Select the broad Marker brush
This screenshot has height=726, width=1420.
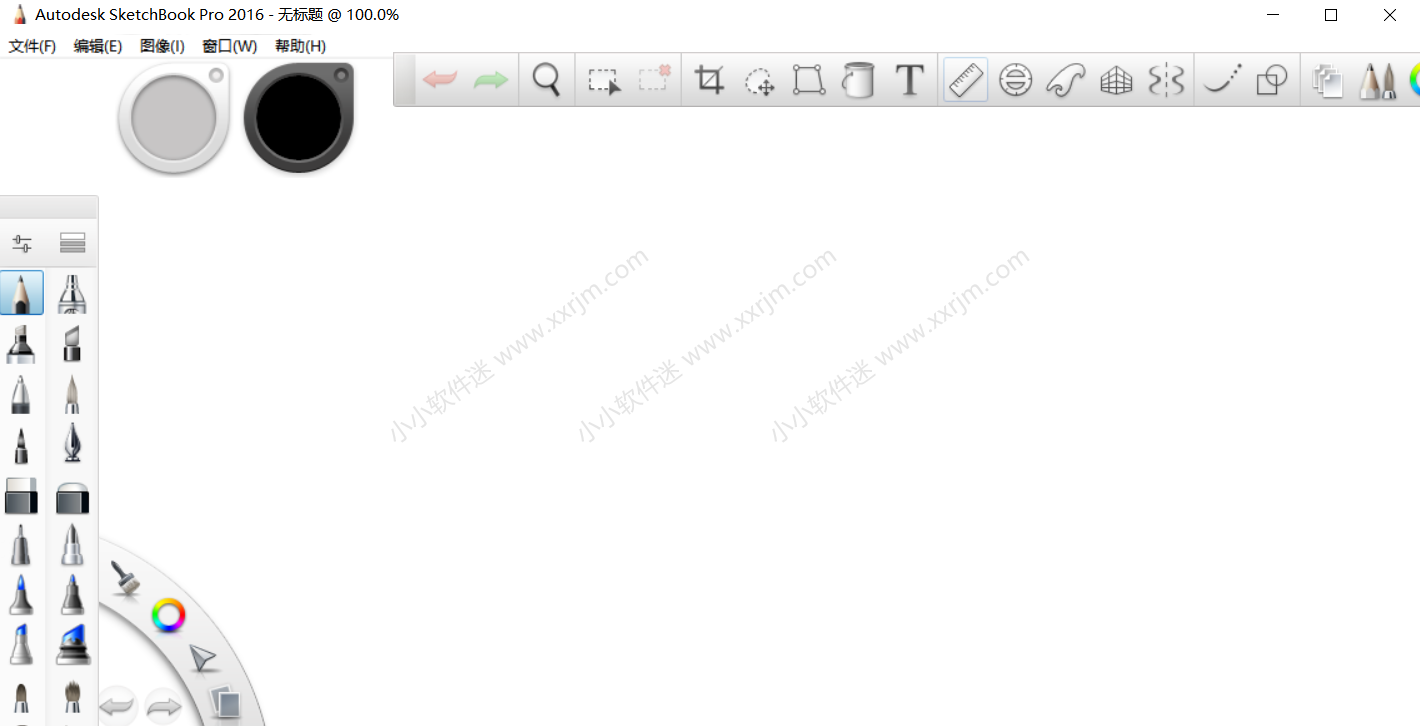[x=21, y=343]
